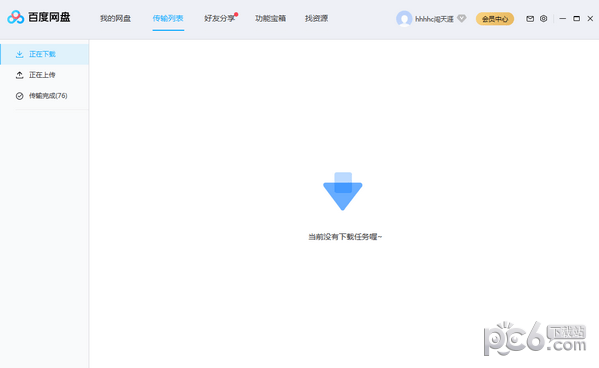This screenshot has width=599, height=368.
Task: Click the upload icon beside 正在上传
Action: click(x=19, y=75)
